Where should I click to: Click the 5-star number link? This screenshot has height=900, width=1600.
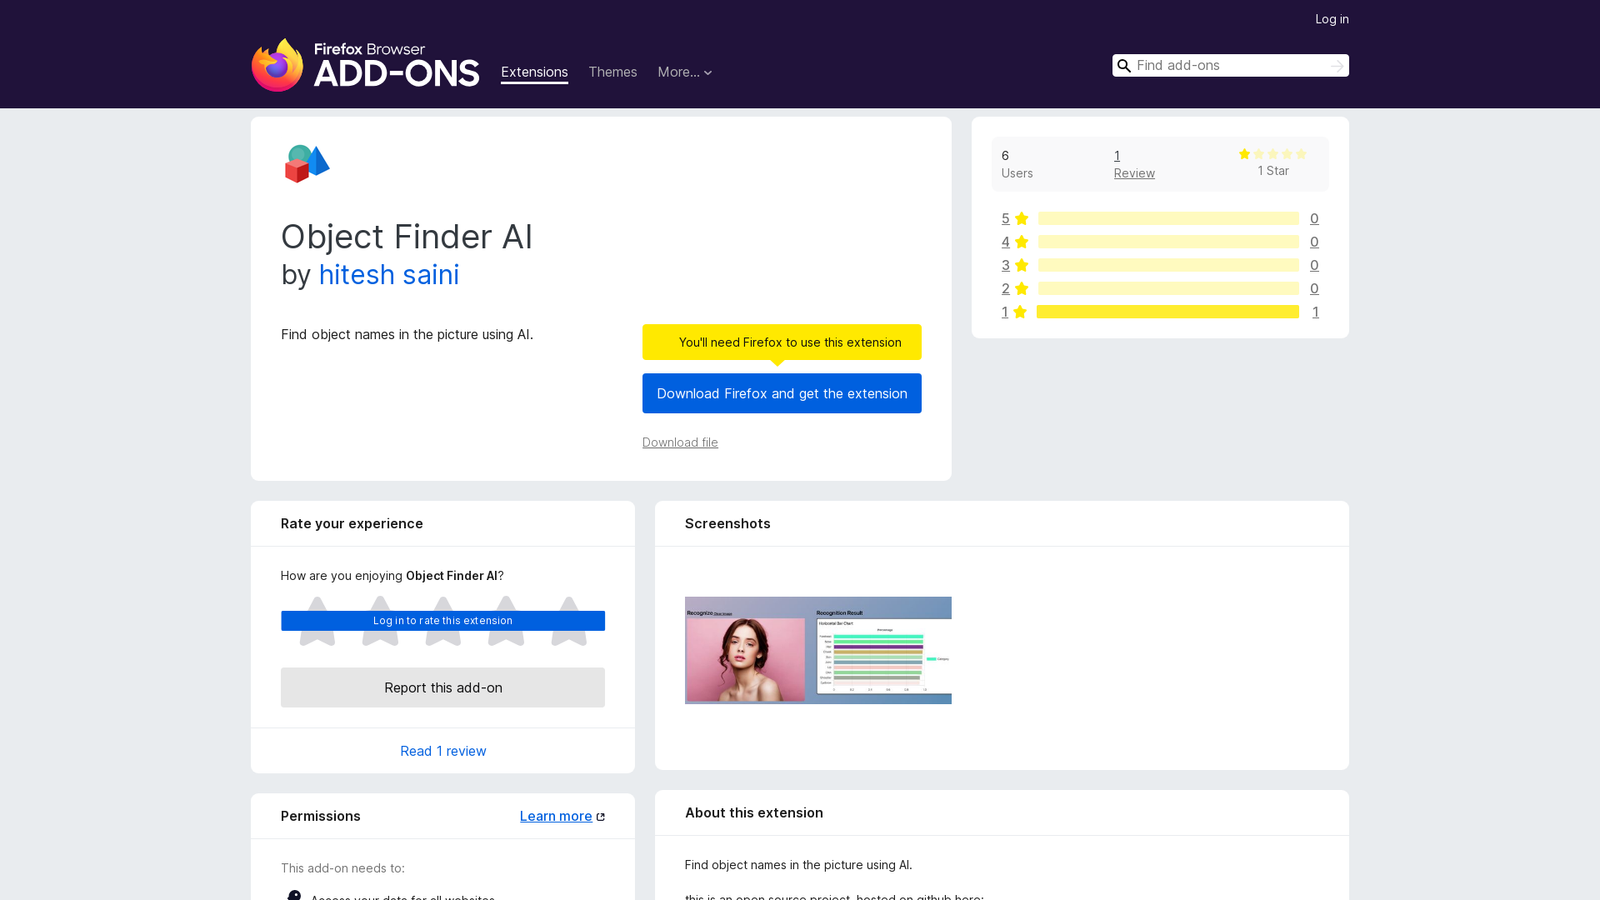pyautogui.click(x=1005, y=219)
